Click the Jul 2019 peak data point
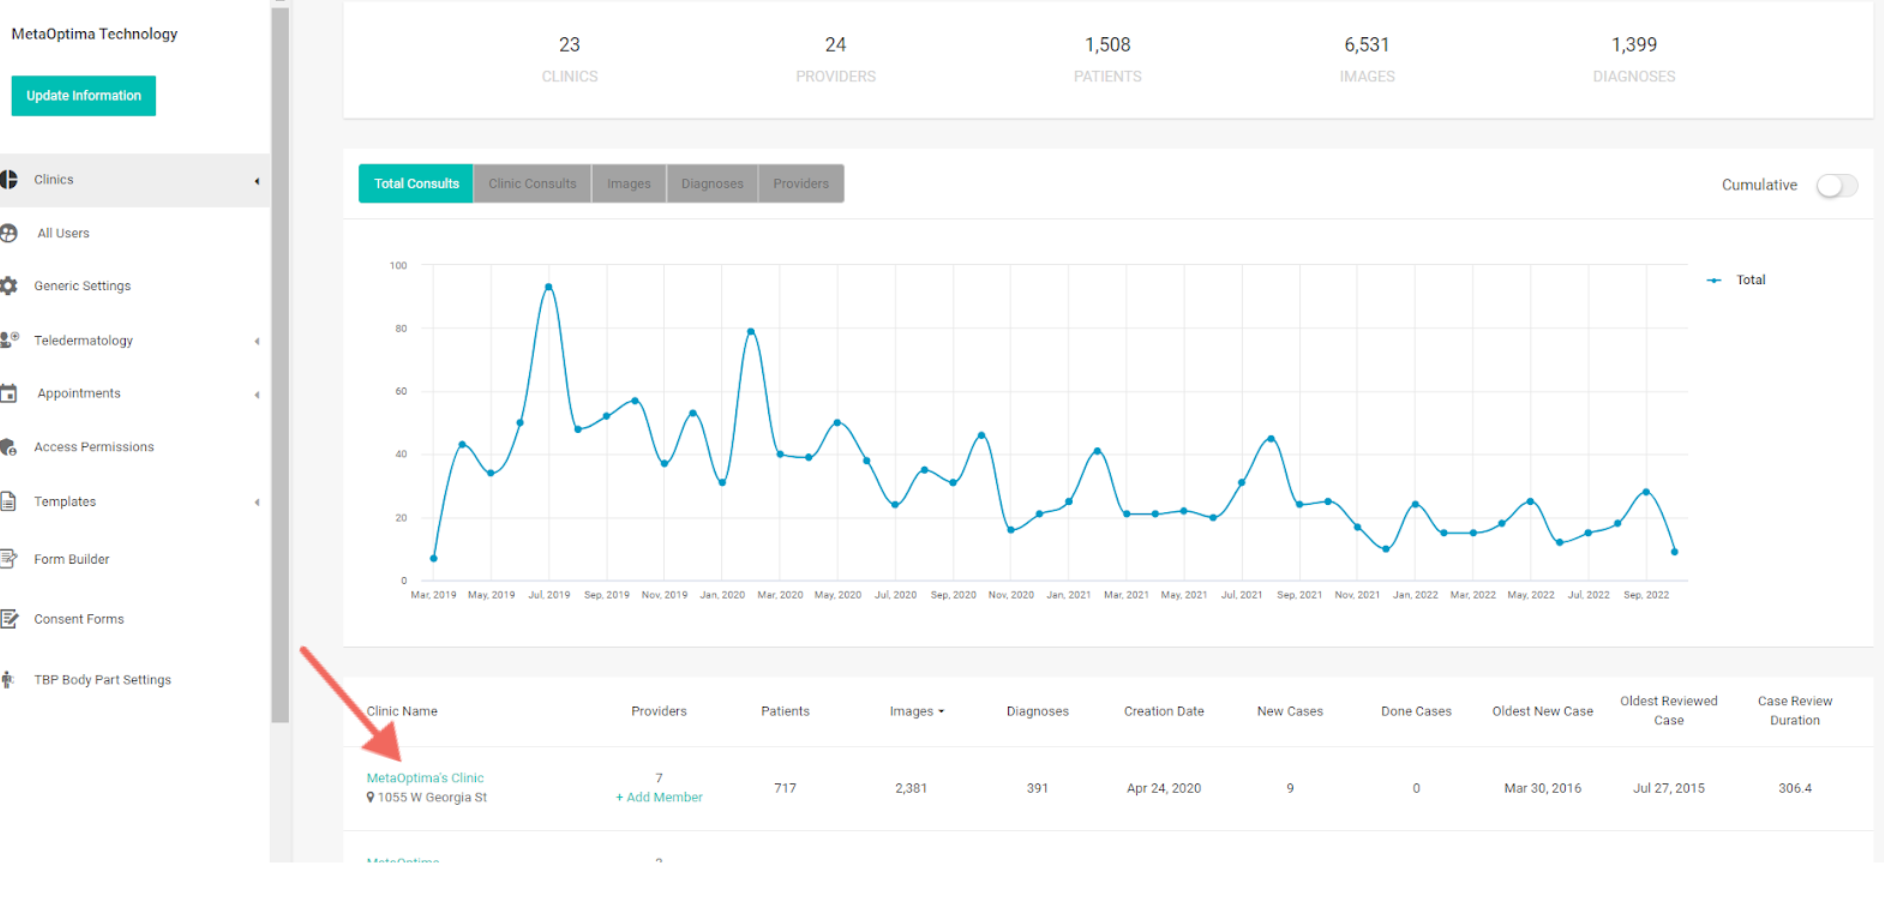Screen dimensions: 1884x906 (x=548, y=287)
